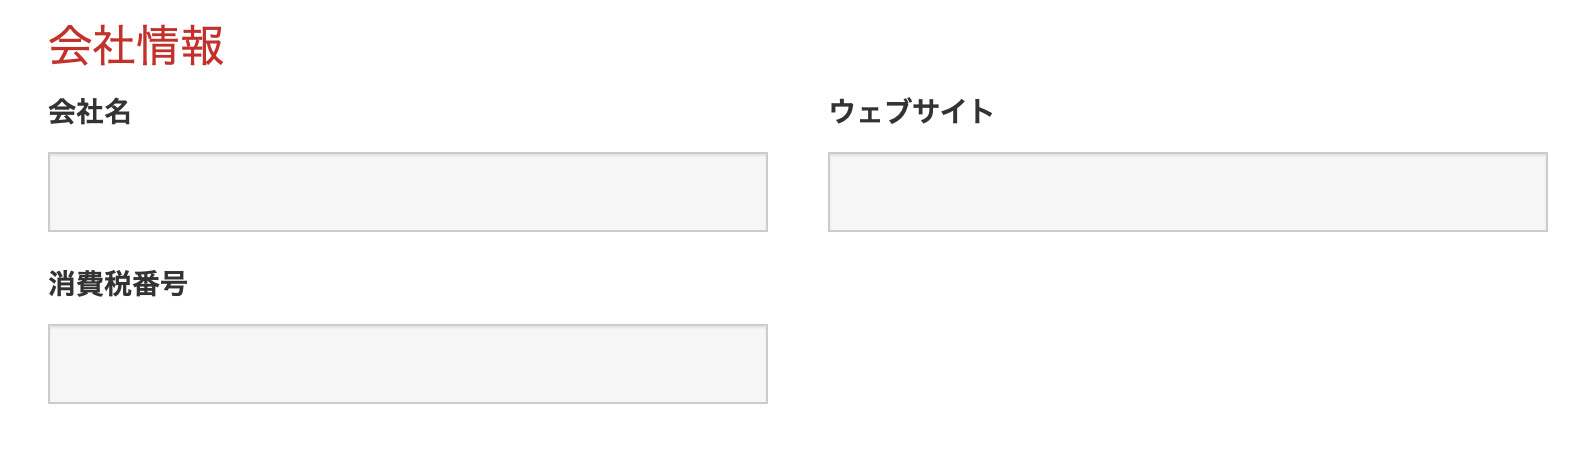The width and height of the screenshot is (1584, 454).
Task: Focus the ウェブサイト text box
Action: (1187, 192)
